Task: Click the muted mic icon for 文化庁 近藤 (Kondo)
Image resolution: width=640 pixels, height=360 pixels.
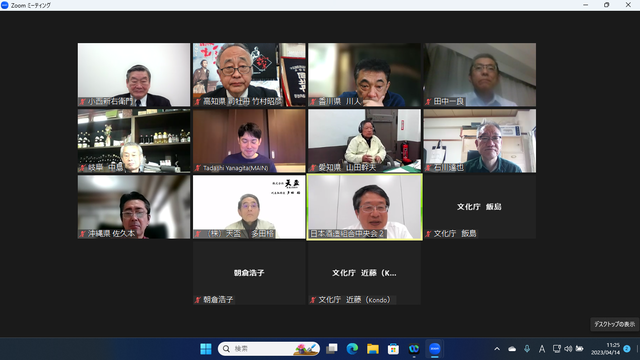Action: (313, 300)
